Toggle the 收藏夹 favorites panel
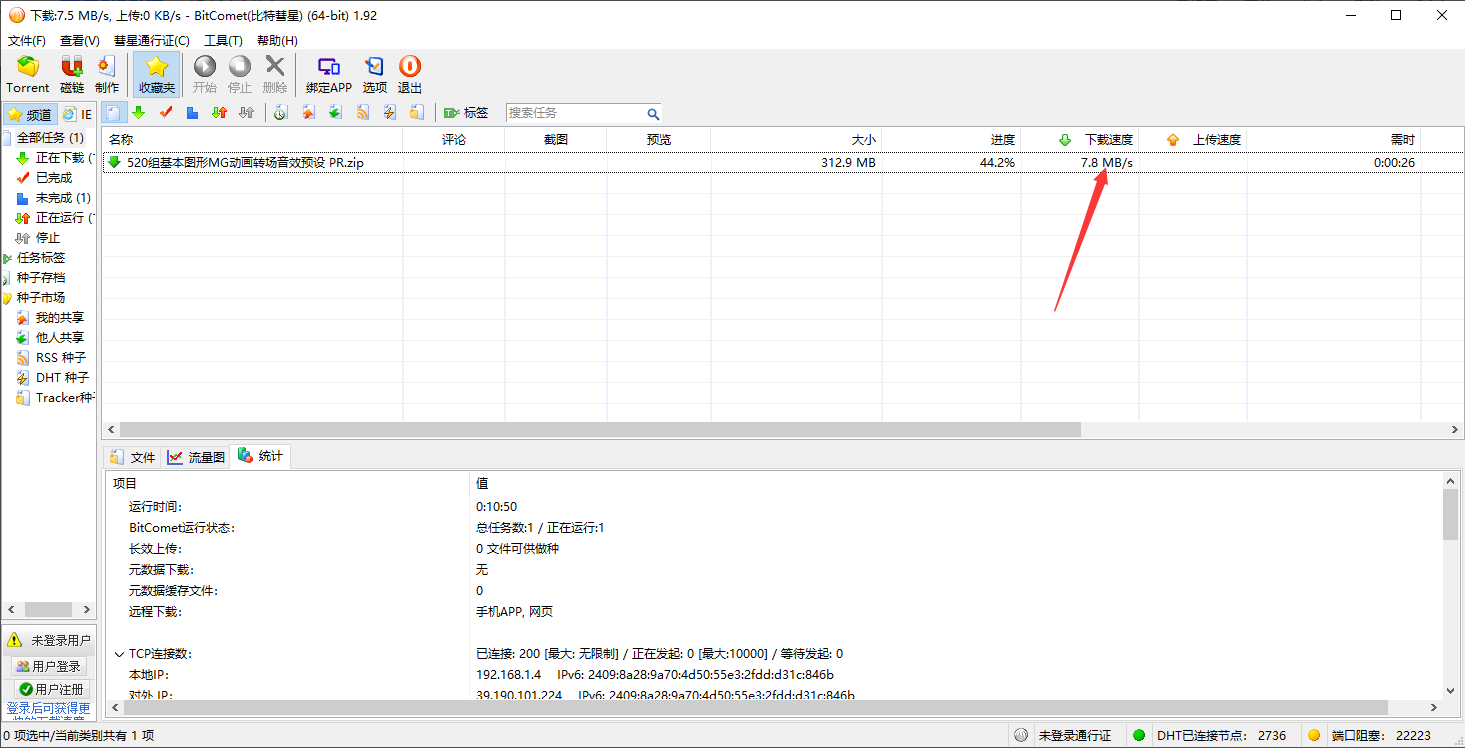 (x=156, y=74)
